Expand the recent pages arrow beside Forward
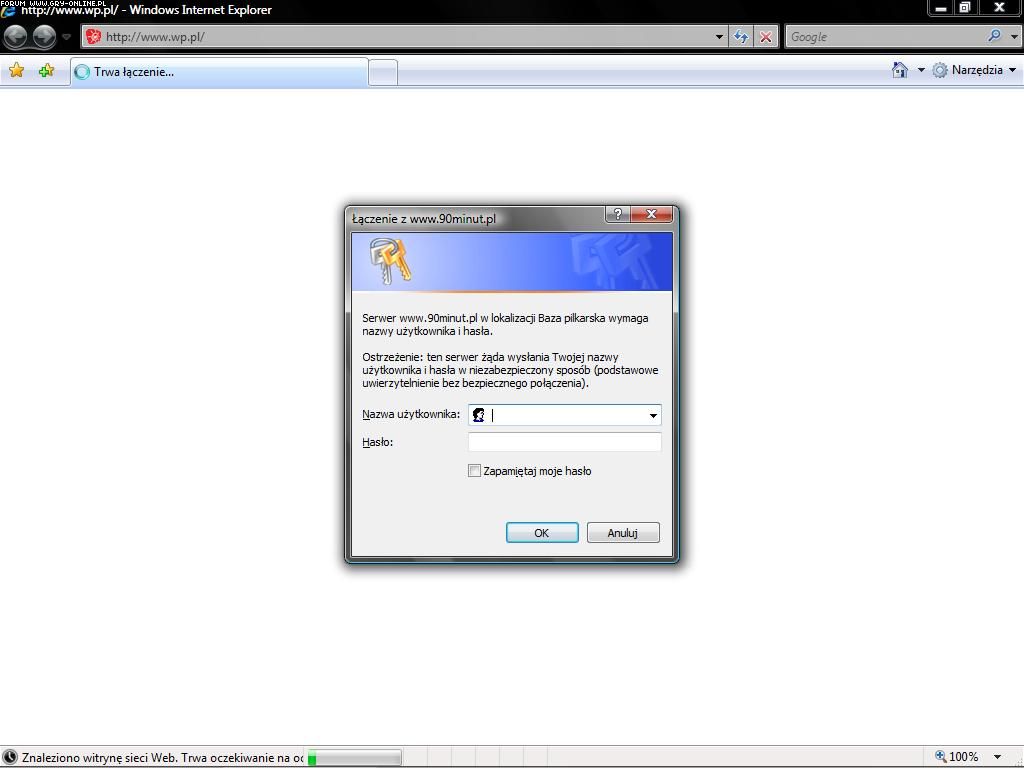1024x768 pixels. click(x=67, y=37)
